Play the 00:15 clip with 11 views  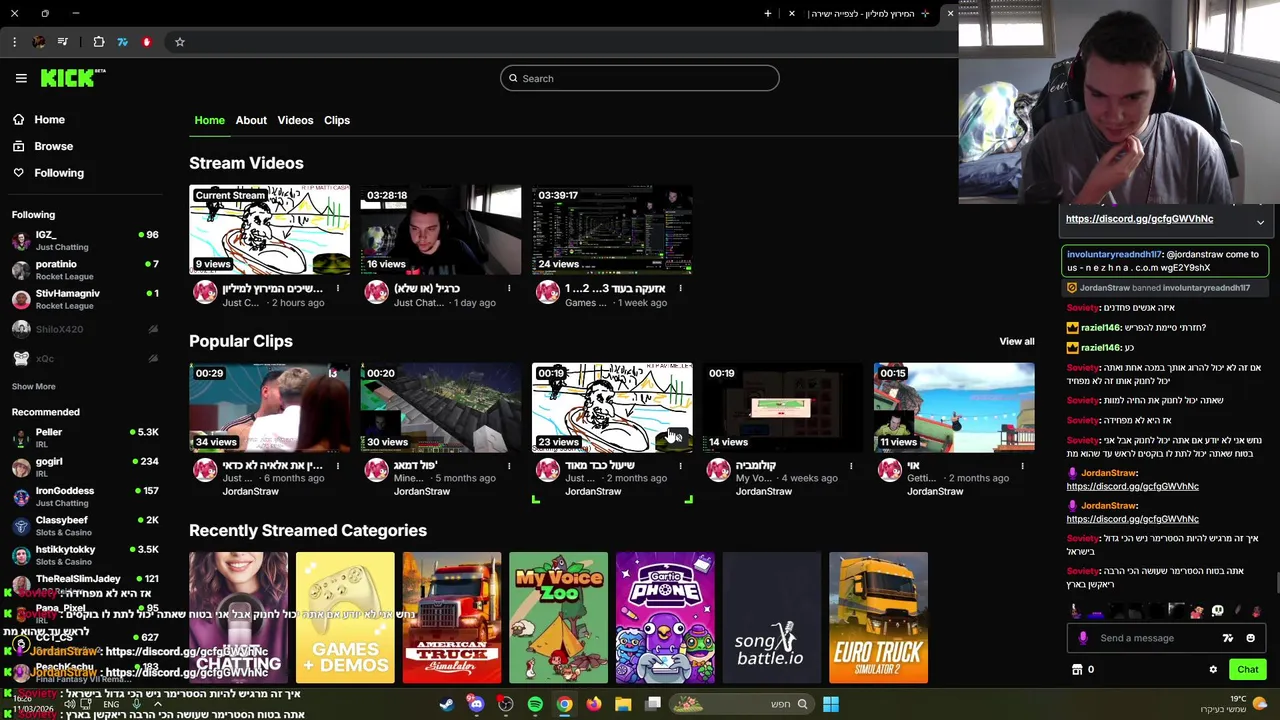coord(954,407)
